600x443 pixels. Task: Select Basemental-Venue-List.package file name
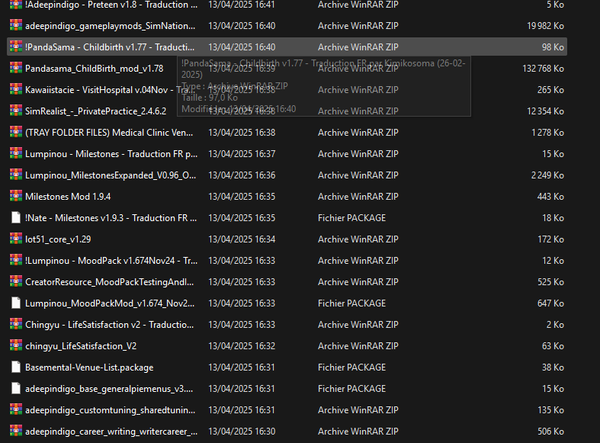pos(89,368)
